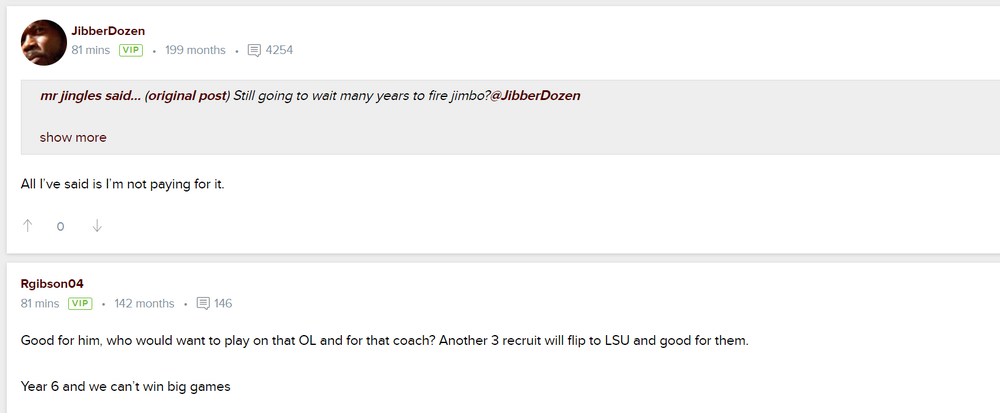Click JibberDozen's 4254 post count
Image resolution: width=1000 pixels, height=413 pixels.
click(x=279, y=50)
